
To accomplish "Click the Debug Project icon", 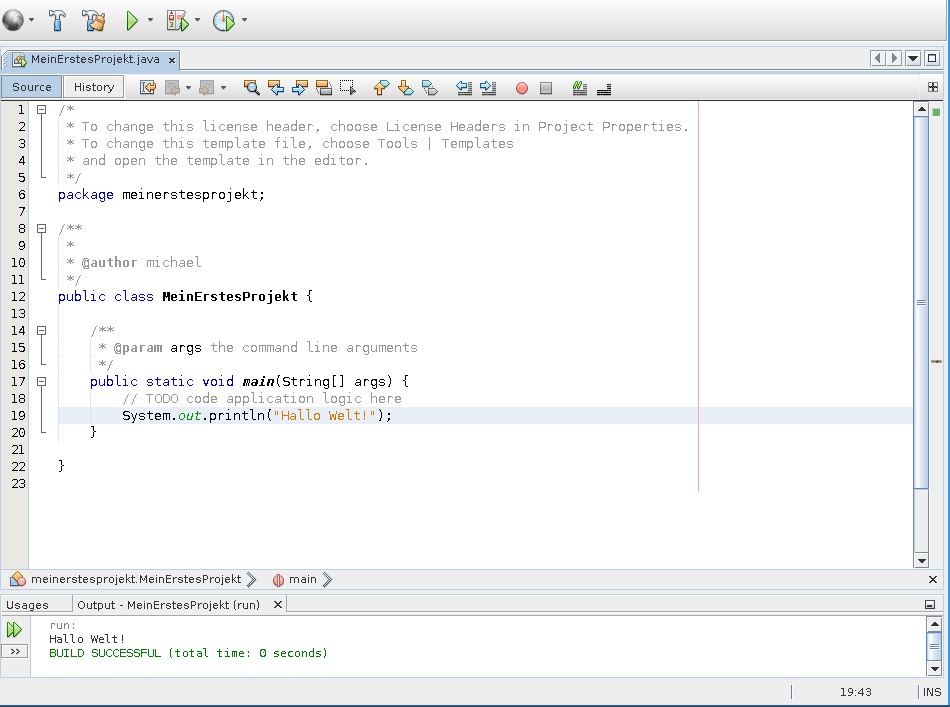I will (x=177, y=19).
